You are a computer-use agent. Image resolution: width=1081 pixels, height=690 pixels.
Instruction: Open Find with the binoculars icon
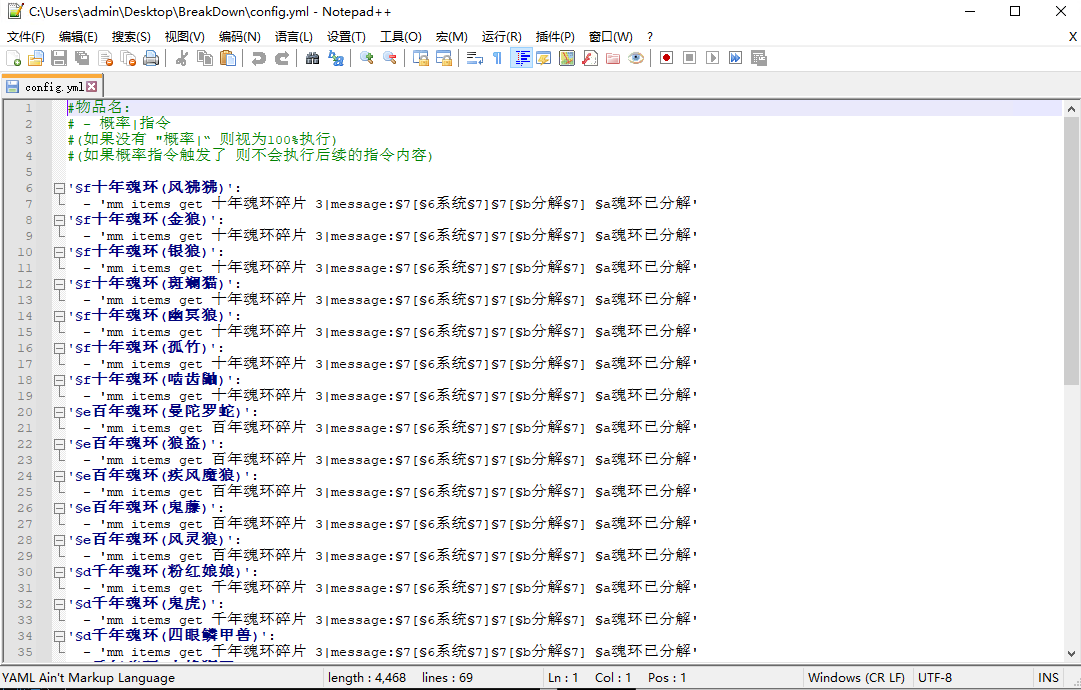(x=313, y=58)
